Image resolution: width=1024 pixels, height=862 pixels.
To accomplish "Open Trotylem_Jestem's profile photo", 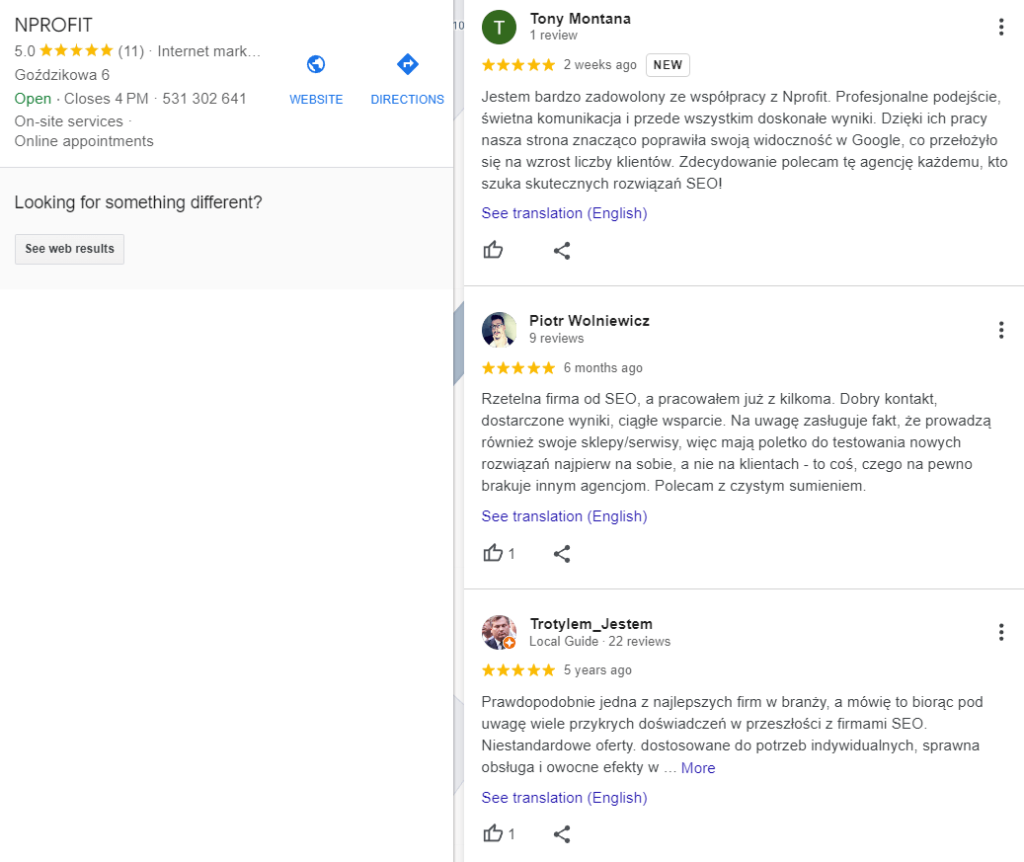I will click(499, 632).
